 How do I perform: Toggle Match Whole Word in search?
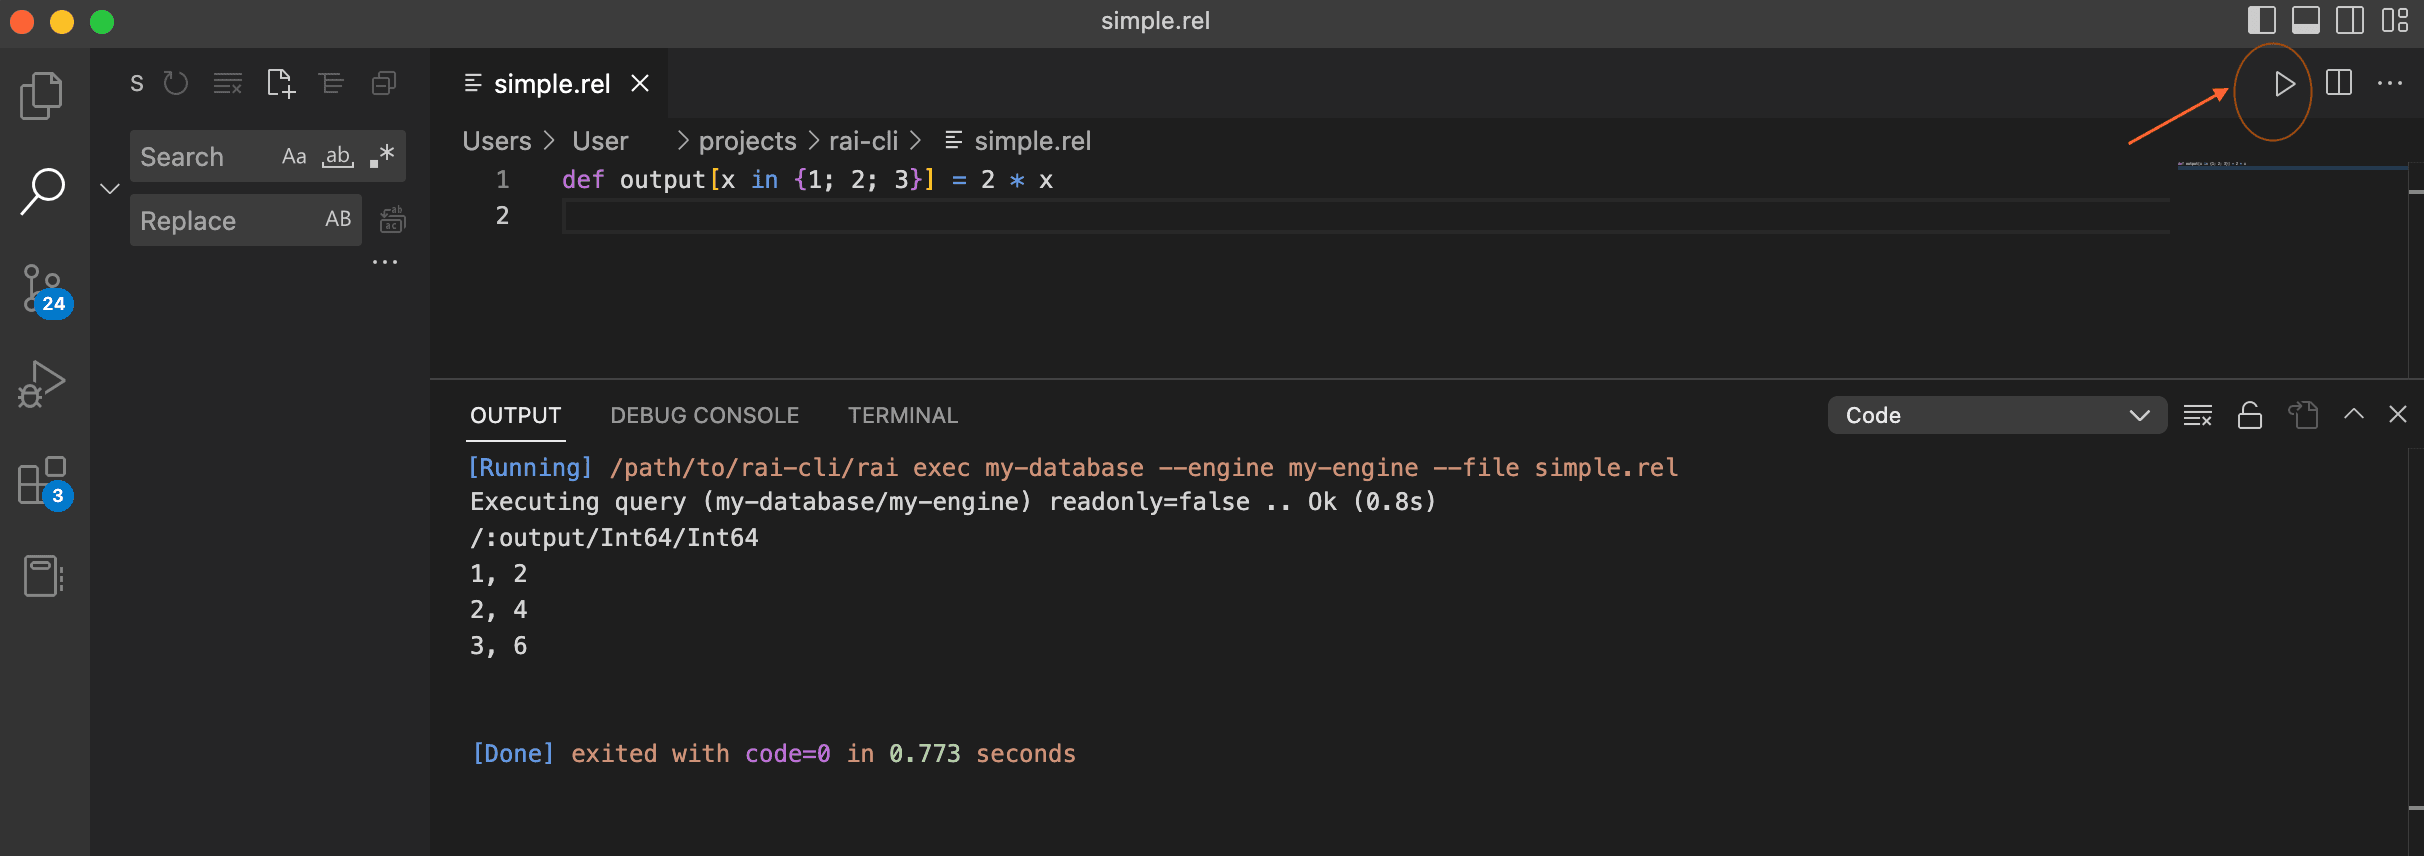(338, 157)
